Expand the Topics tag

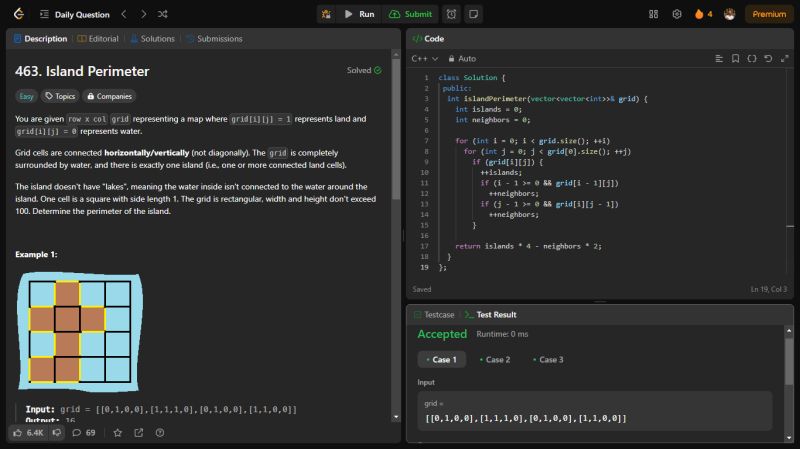60,96
